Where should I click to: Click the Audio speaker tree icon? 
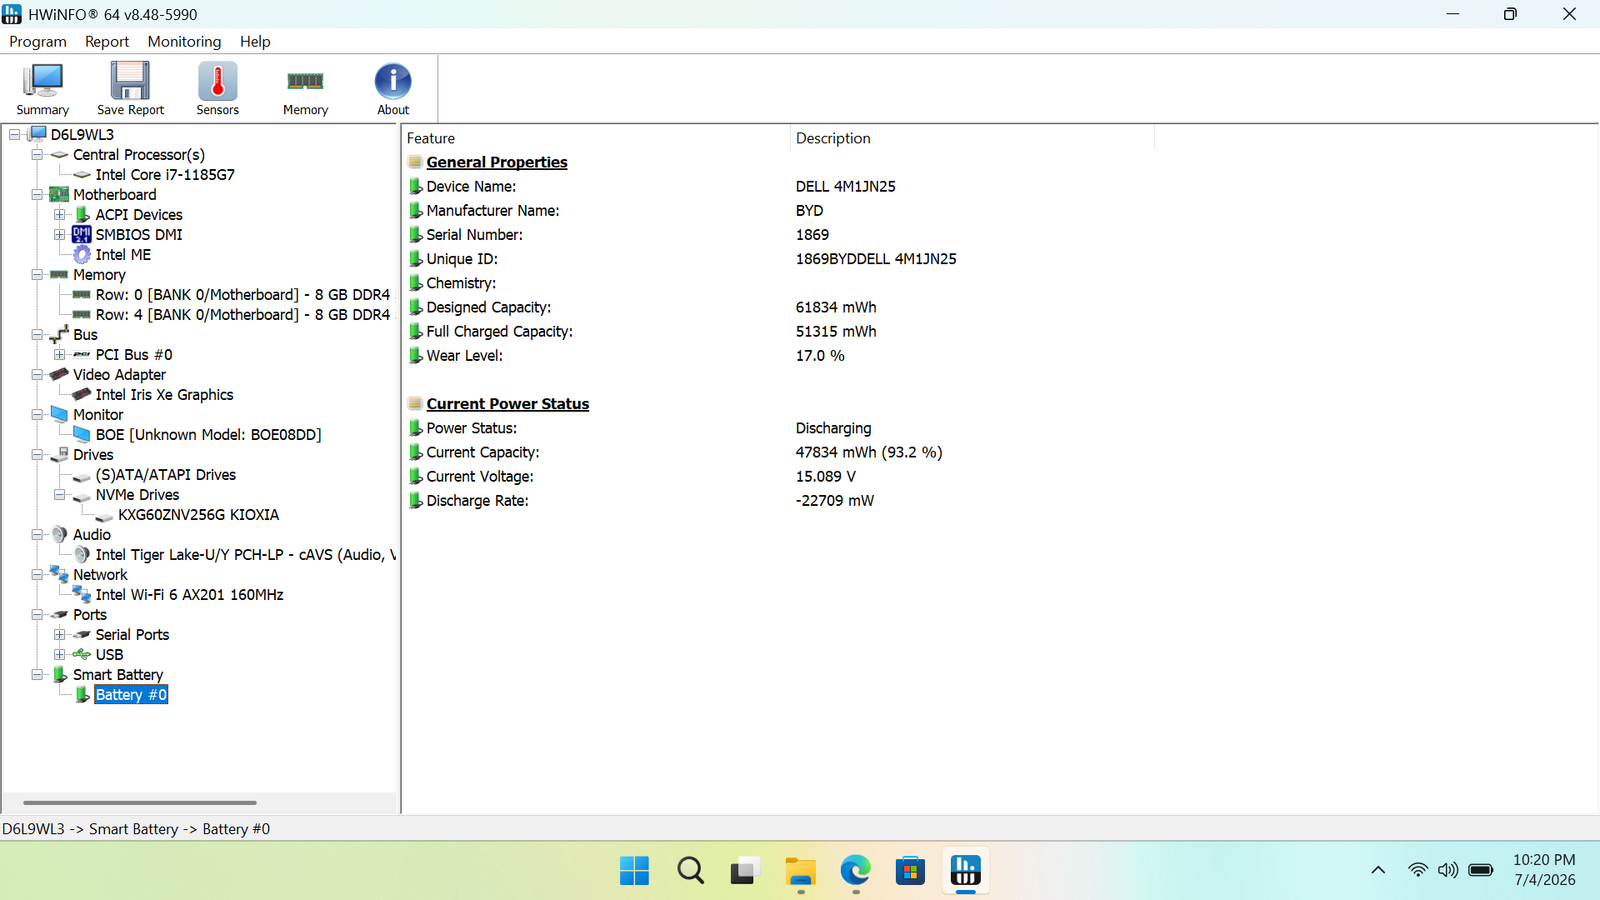[59, 535]
